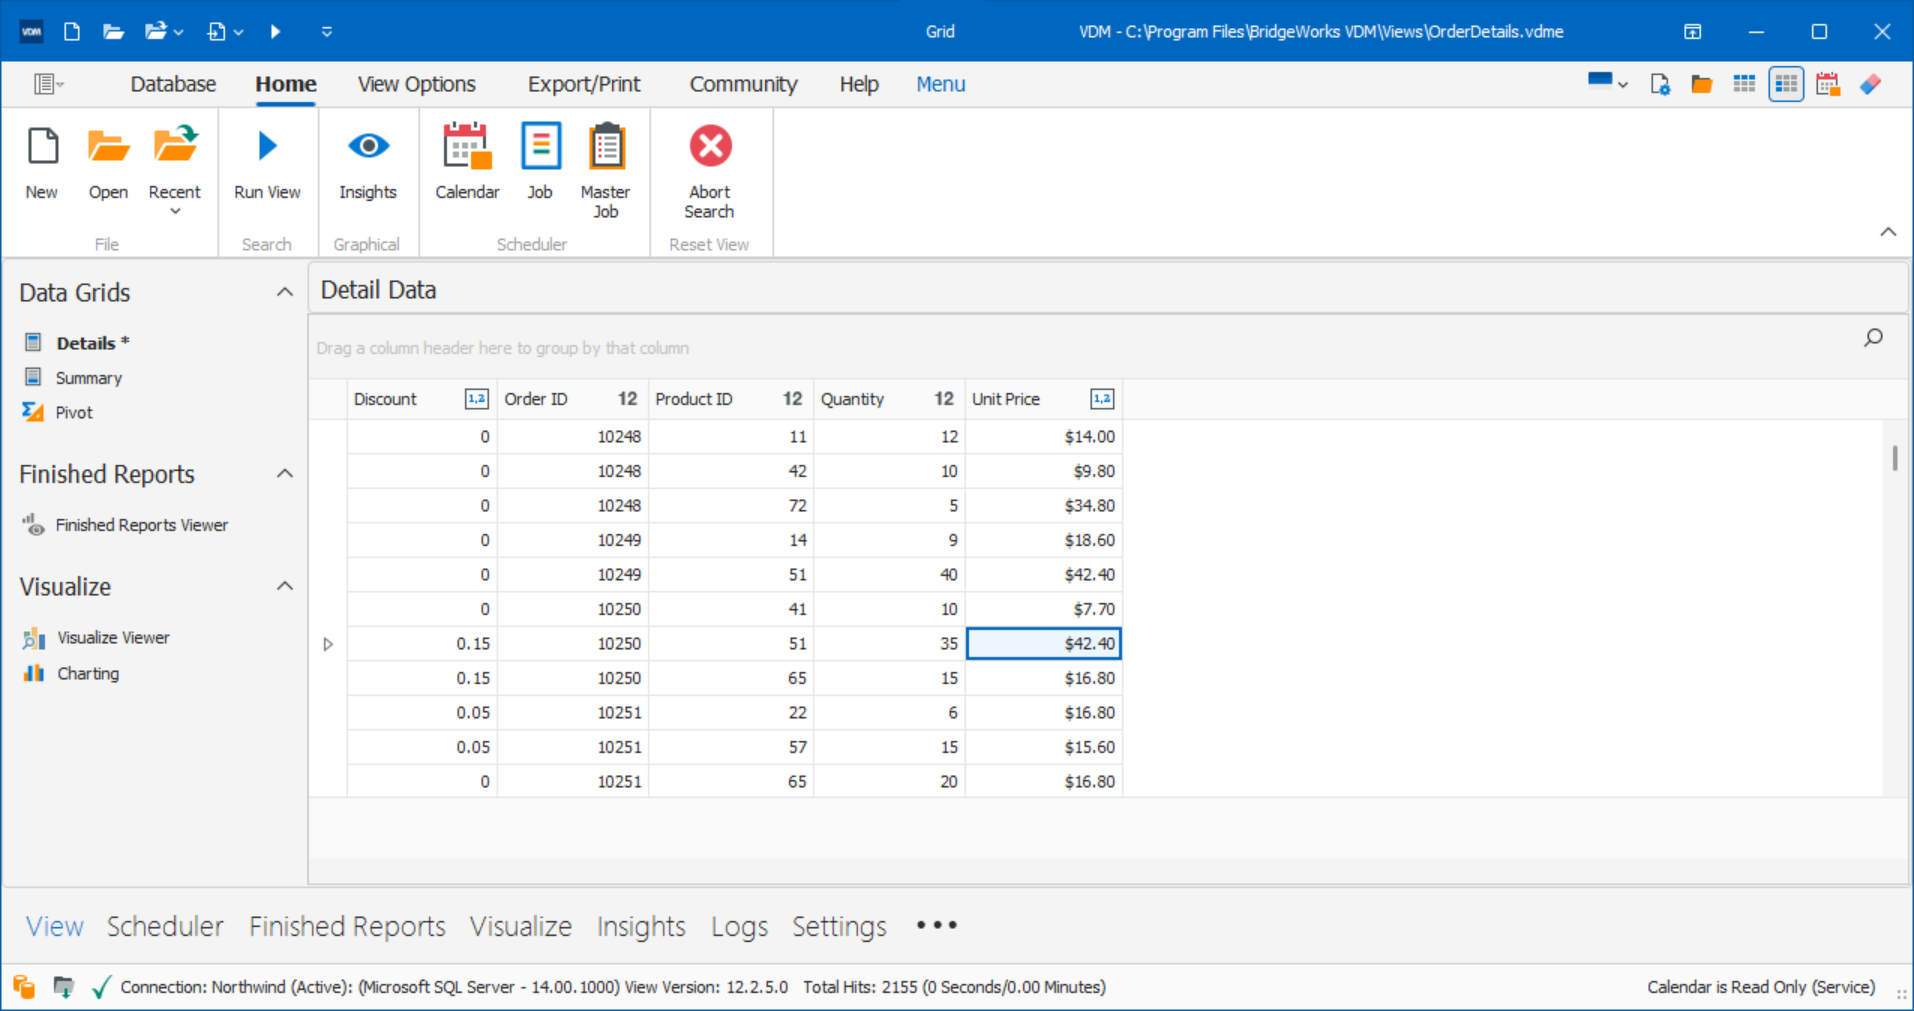Click the Job icon in Scheduler group

click(x=540, y=147)
